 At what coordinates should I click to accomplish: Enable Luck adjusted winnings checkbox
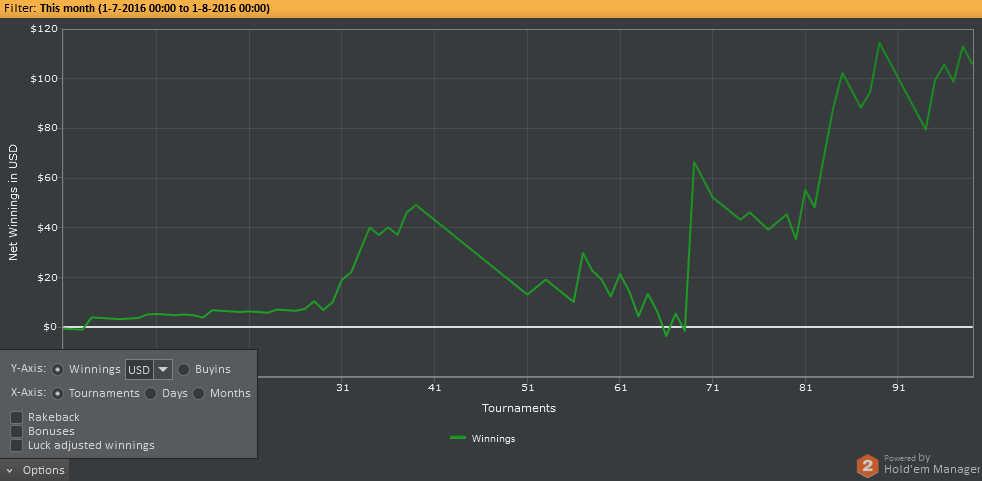click(x=17, y=445)
